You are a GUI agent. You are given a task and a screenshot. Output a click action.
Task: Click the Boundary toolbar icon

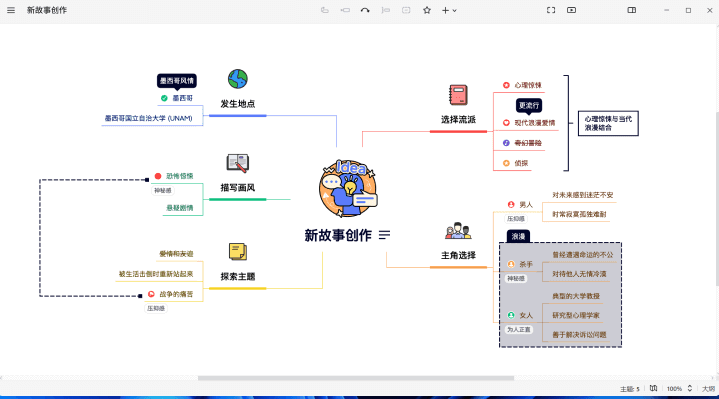click(x=406, y=10)
